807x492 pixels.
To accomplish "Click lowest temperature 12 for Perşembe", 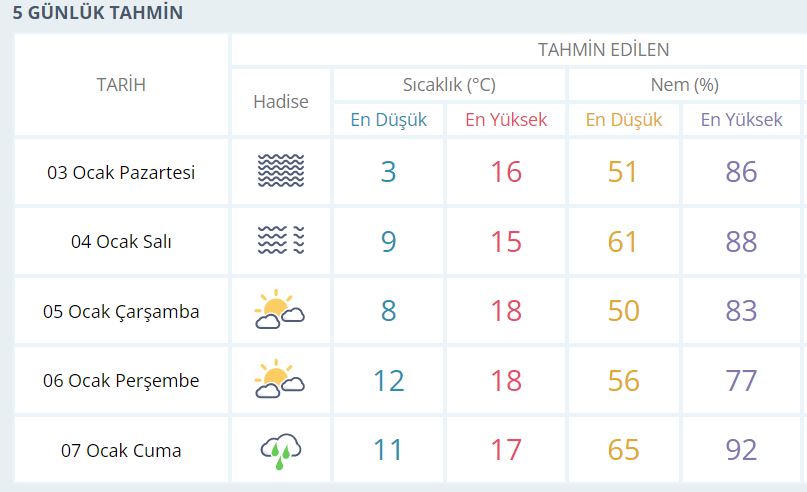I will (389, 381).
